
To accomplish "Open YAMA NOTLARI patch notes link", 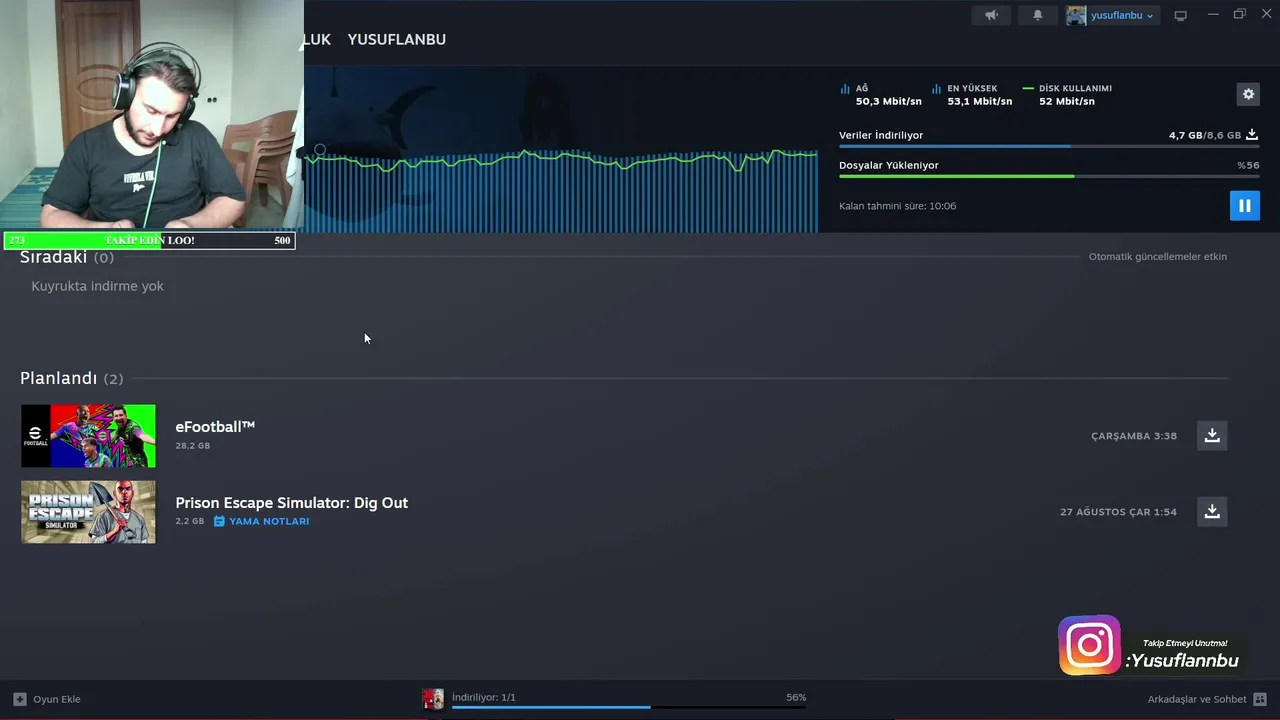I will [x=269, y=521].
